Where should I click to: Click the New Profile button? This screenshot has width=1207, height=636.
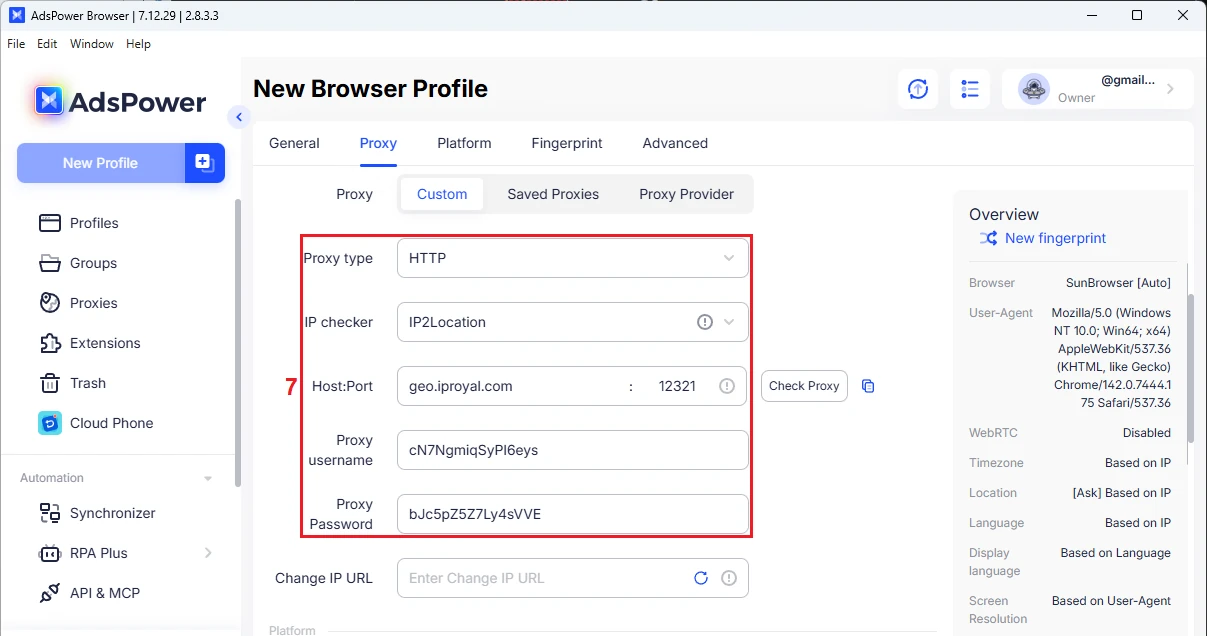100,163
